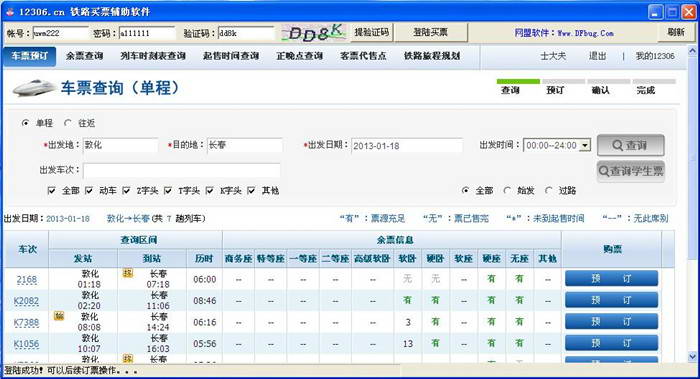Select the 单程 one-way radio button
The image size is (700, 379).
(x=25, y=123)
